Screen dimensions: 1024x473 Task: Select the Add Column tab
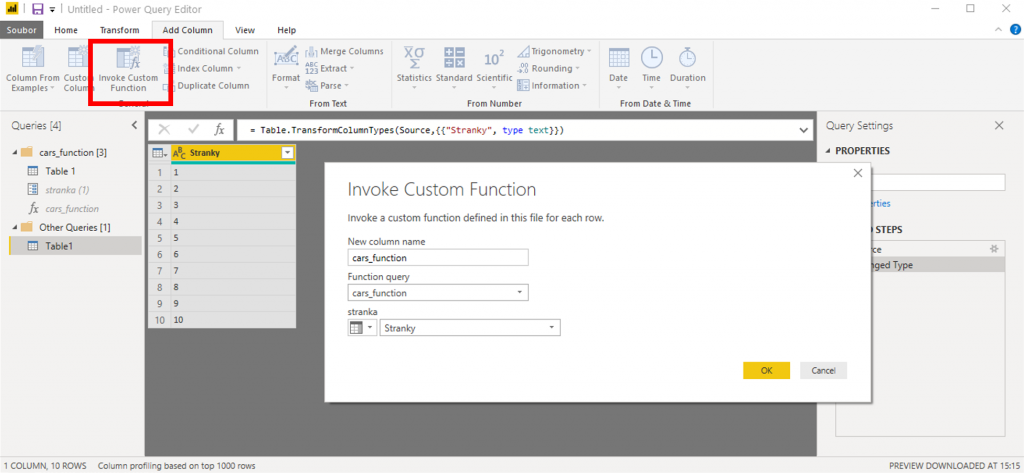(x=187, y=30)
